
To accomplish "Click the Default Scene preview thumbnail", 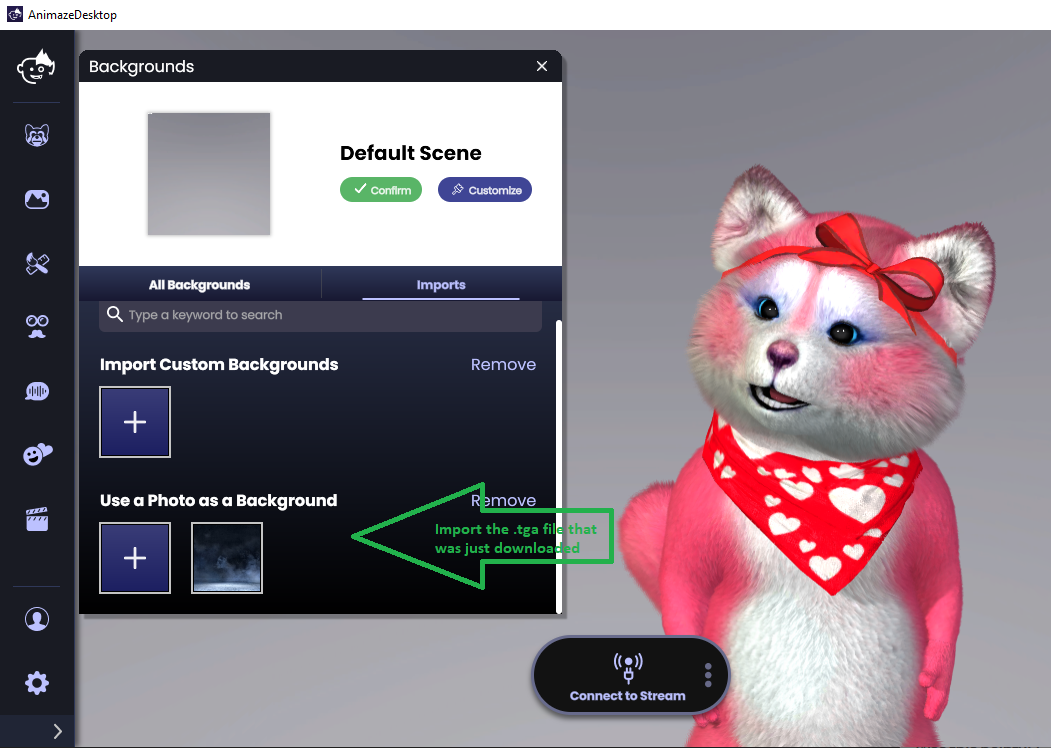I will pyautogui.click(x=209, y=174).
